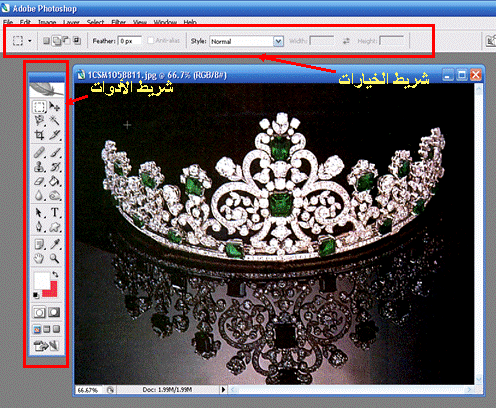Open the Filter menu
496x408 pixels.
click(118, 22)
